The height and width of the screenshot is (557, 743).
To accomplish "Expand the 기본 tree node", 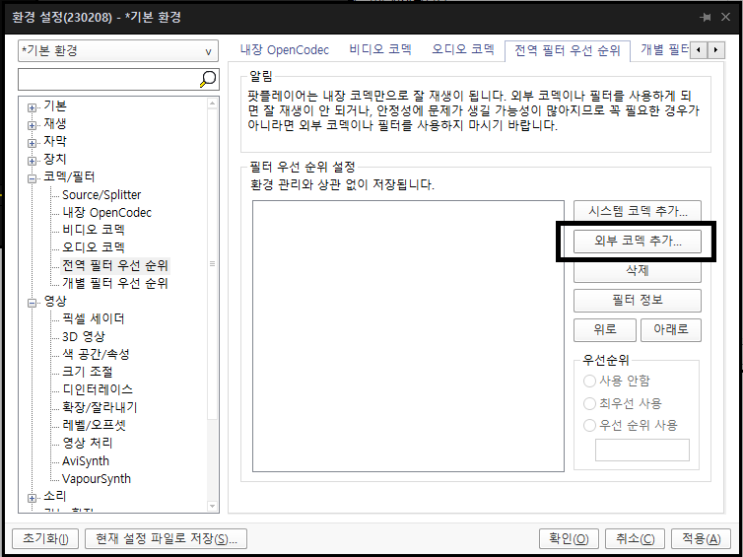I will tap(32, 108).
